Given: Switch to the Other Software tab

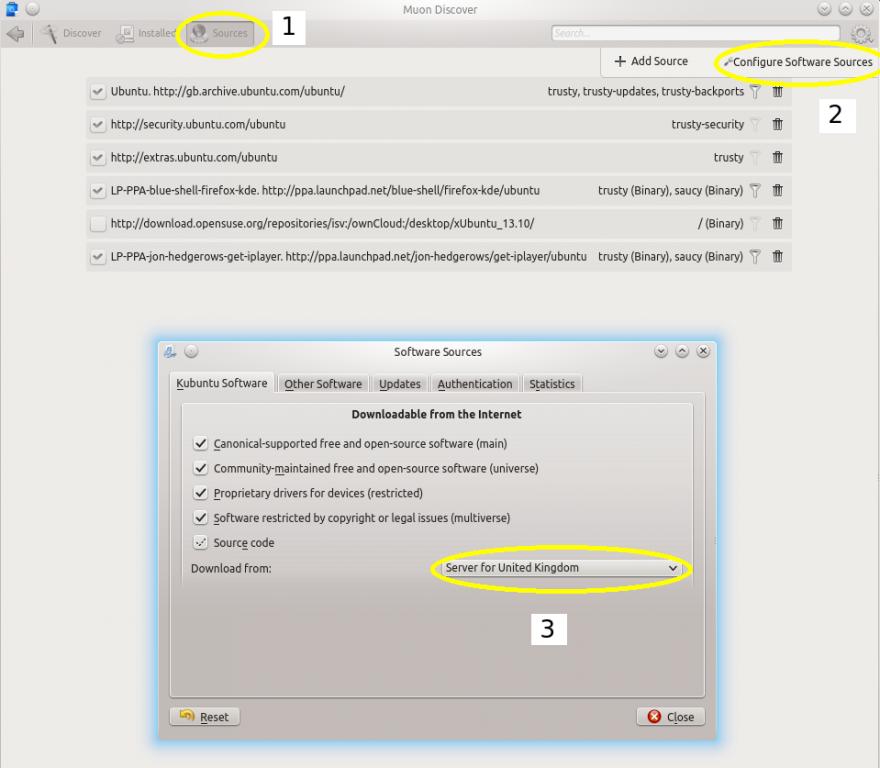Looking at the screenshot, I should pyautogui.click(x=323, y=385).
